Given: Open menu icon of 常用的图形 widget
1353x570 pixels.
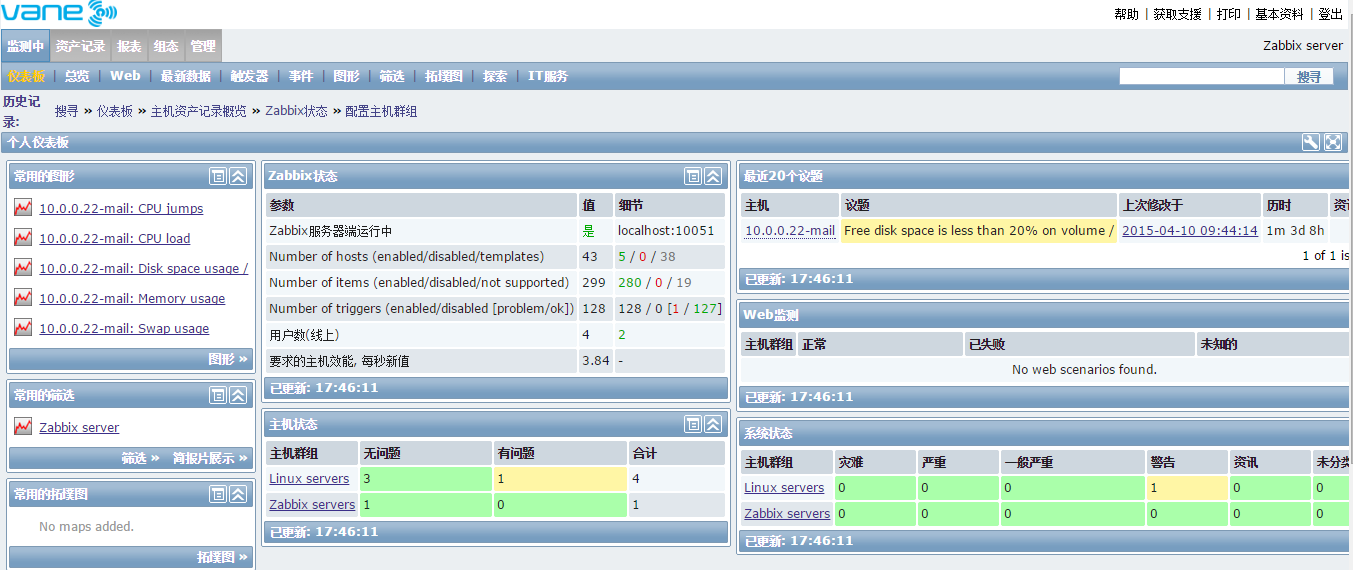Looking at the screenshot, I should [x=218, y=176].
